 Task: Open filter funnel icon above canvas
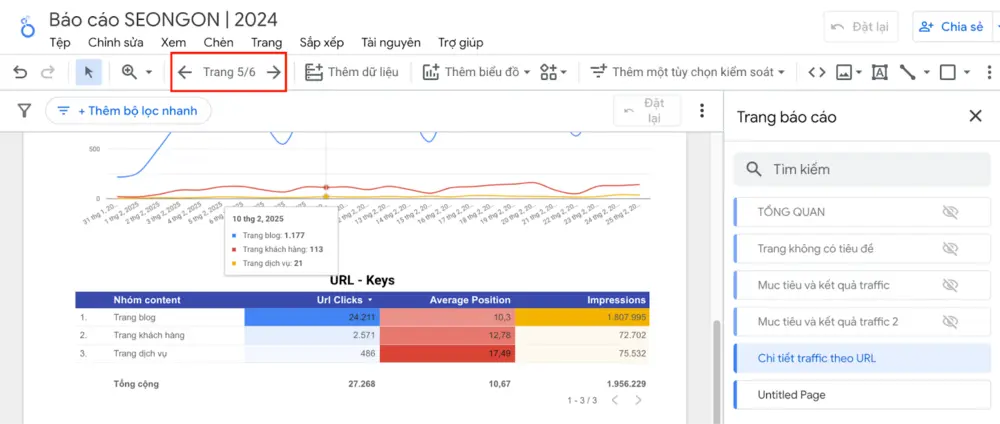pos(24,111)
